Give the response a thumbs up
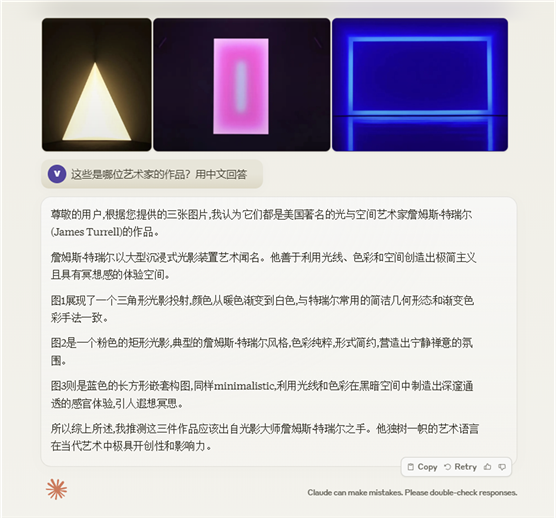The width and height of the screenshot is (556, 518). 488,467
